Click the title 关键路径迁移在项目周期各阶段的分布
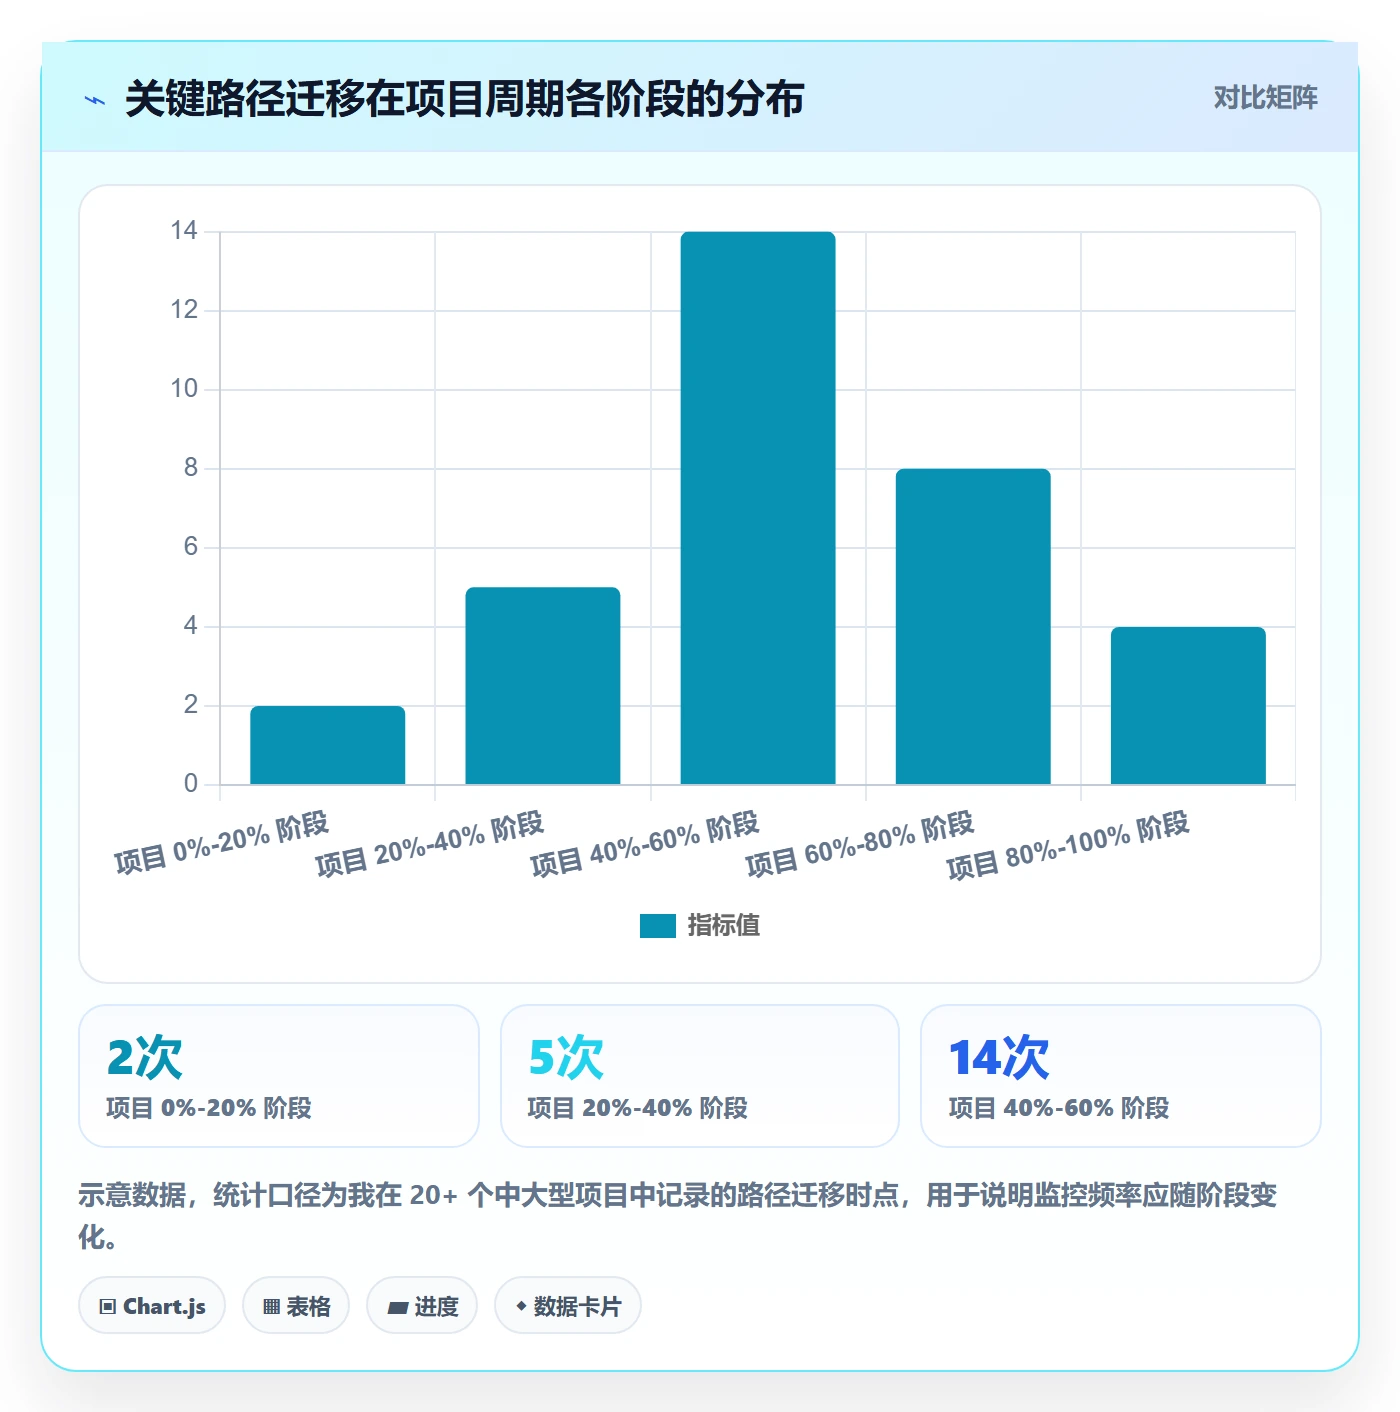The image size is (1400, 1412). 464,99
